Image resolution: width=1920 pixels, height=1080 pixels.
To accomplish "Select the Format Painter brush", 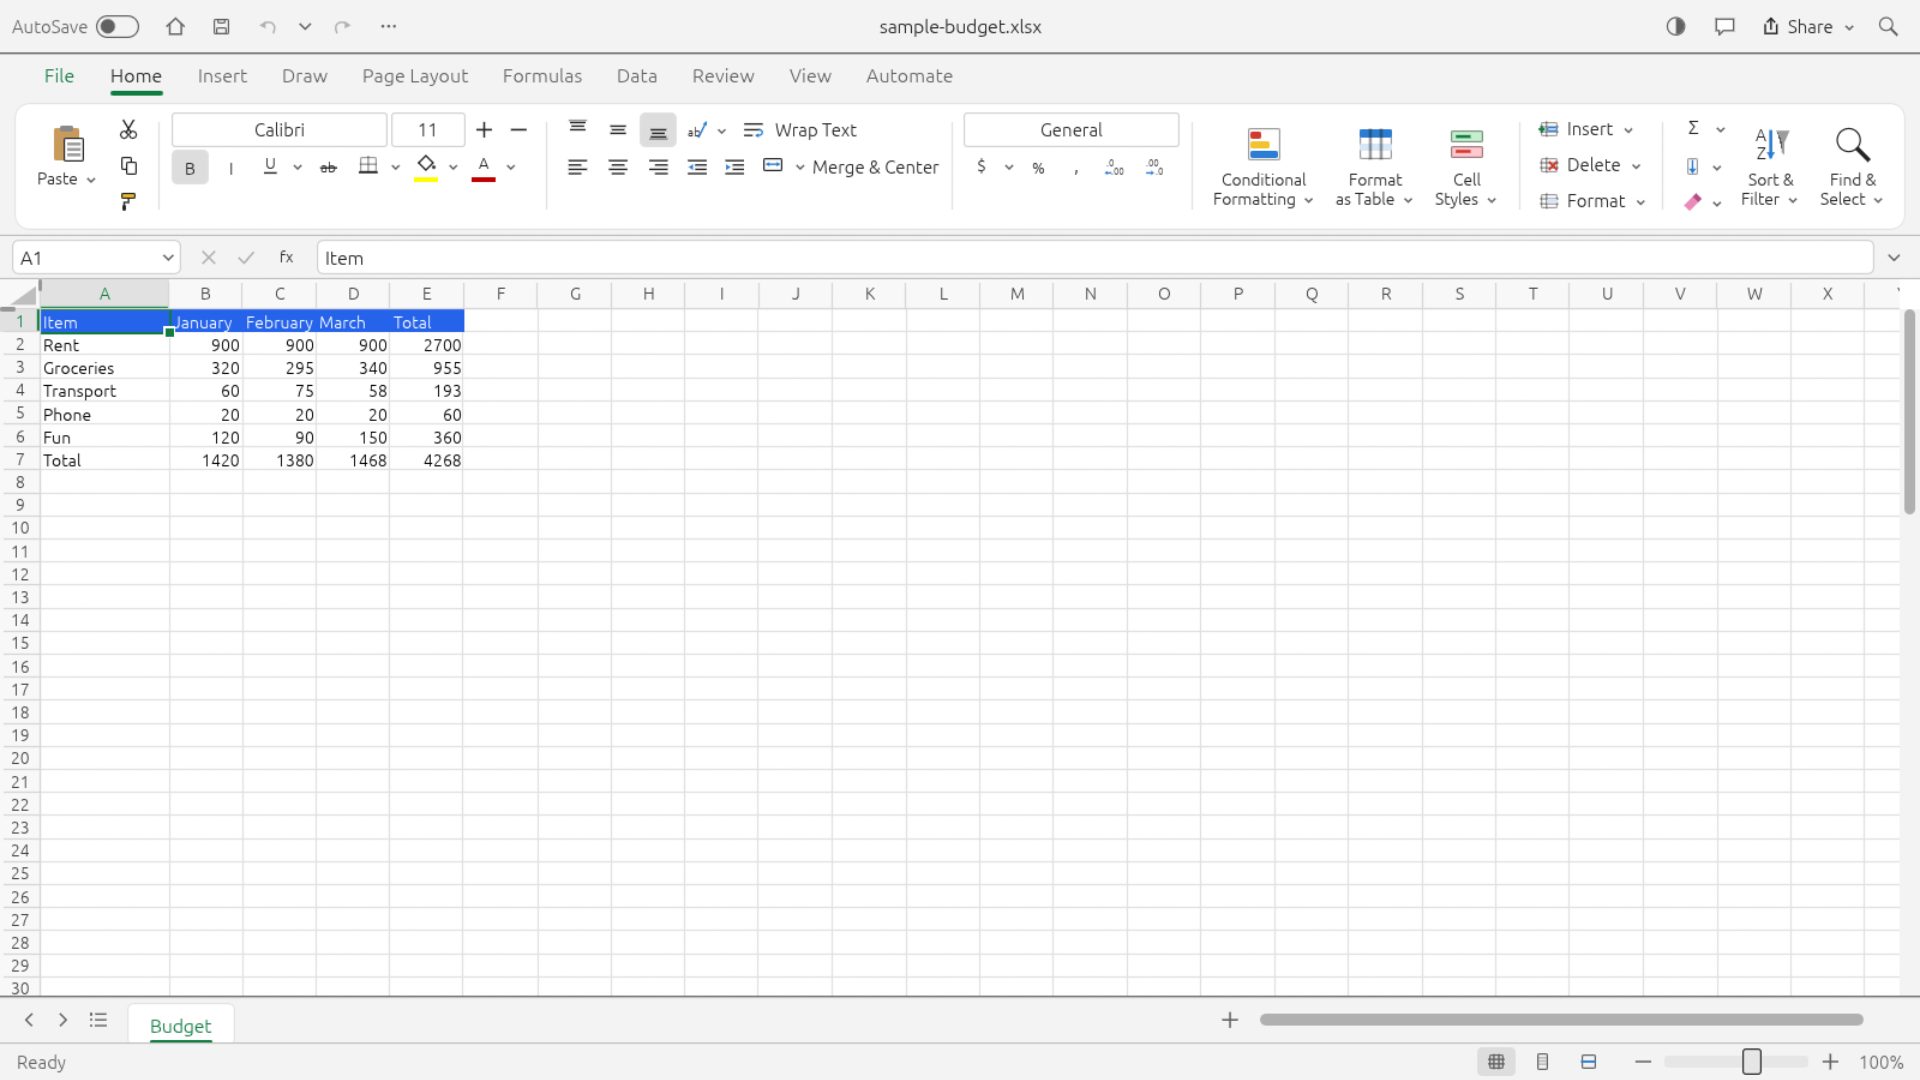I will [x=128, y=202].
